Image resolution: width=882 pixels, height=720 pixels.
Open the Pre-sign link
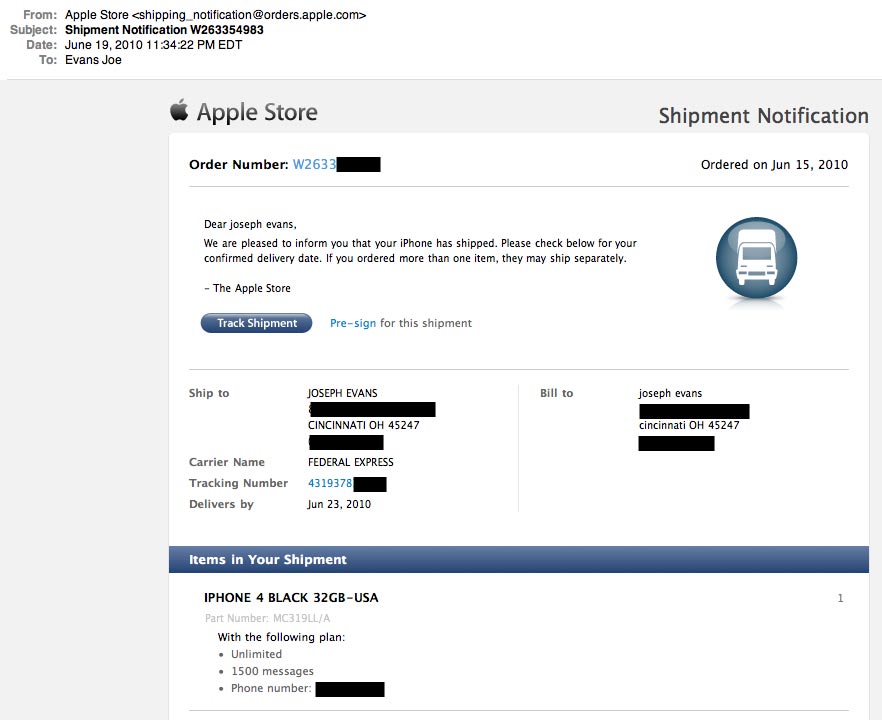point(353,323)
